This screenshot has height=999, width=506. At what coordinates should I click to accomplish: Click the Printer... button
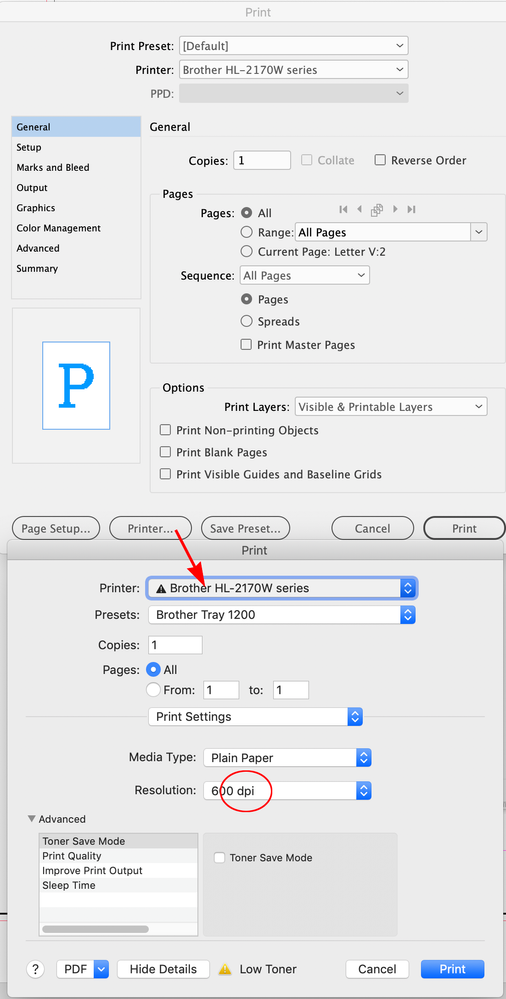[x=150, y=528]
